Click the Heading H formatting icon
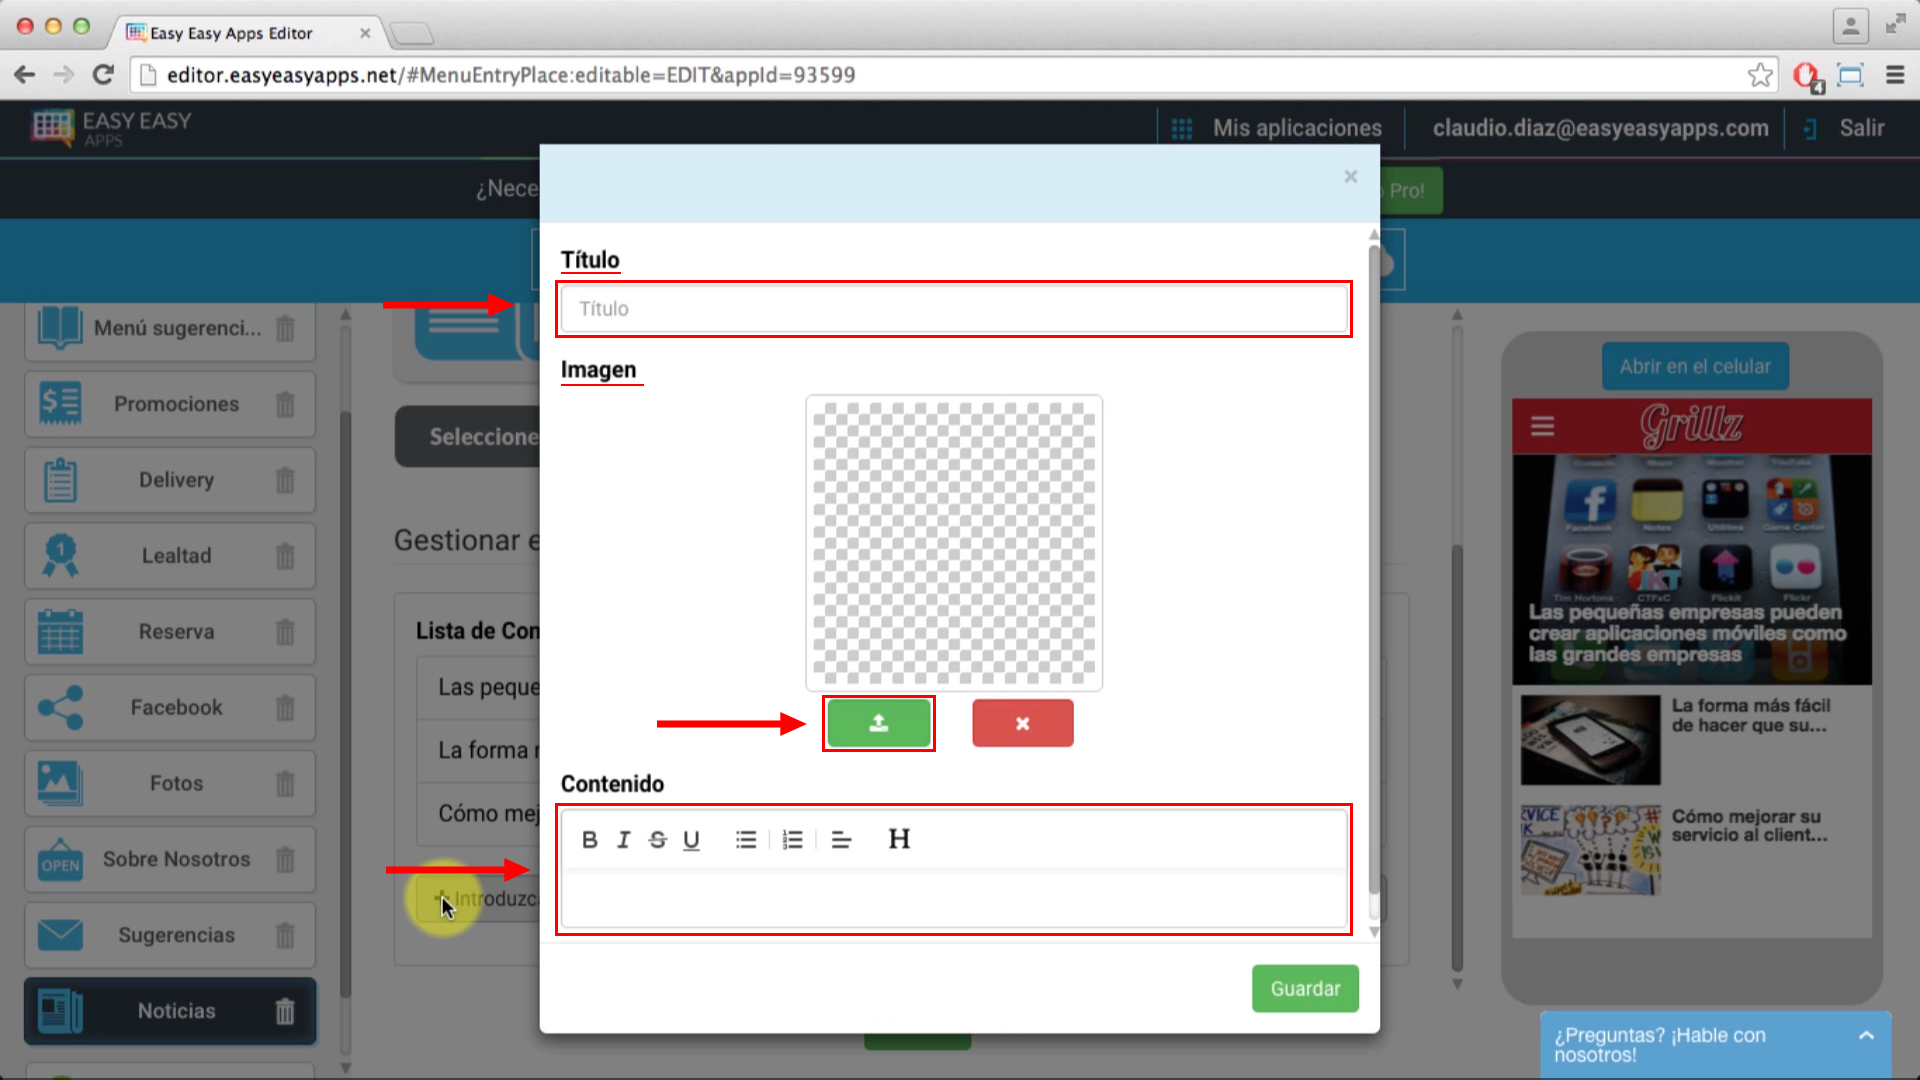1920x1080 pixels. pyautogui.click(x=899, y=839)
